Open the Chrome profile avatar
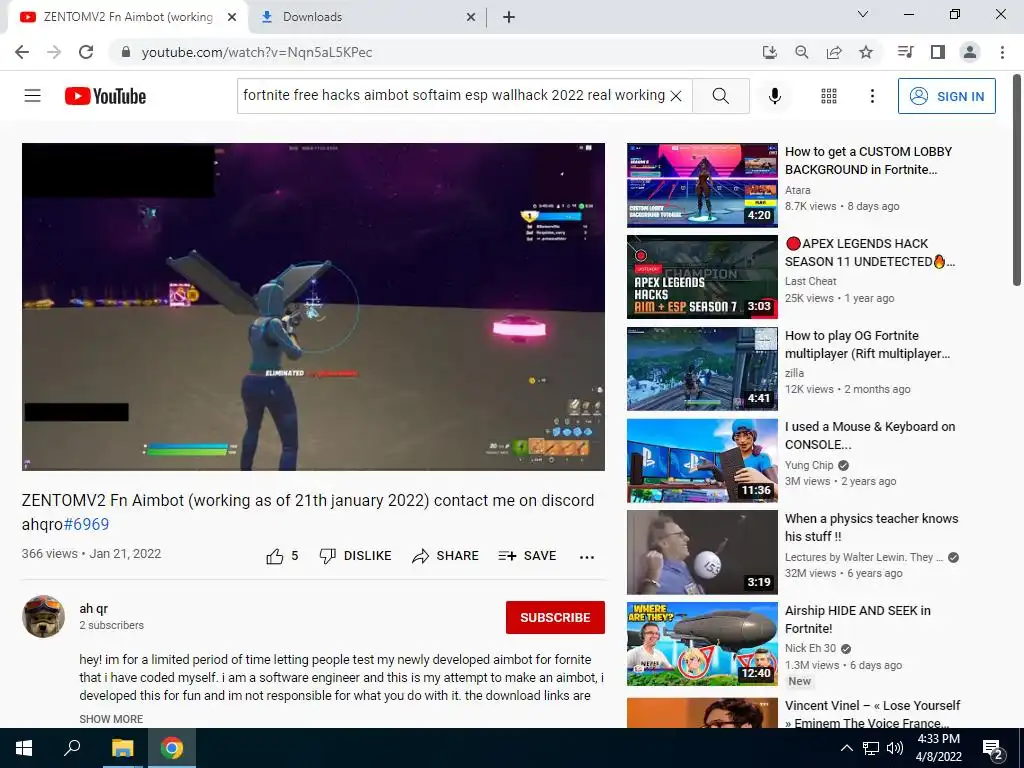The height and width of the screenshot is (768, 1024). pos(970,52)
